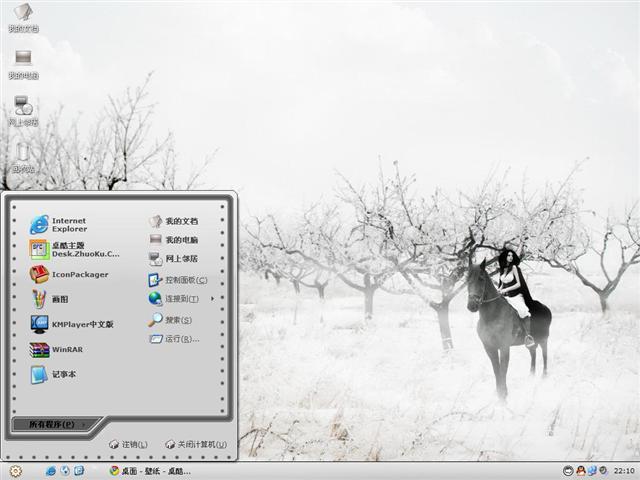Click the 22:10 taskbar clock

[x=624, y=471]
